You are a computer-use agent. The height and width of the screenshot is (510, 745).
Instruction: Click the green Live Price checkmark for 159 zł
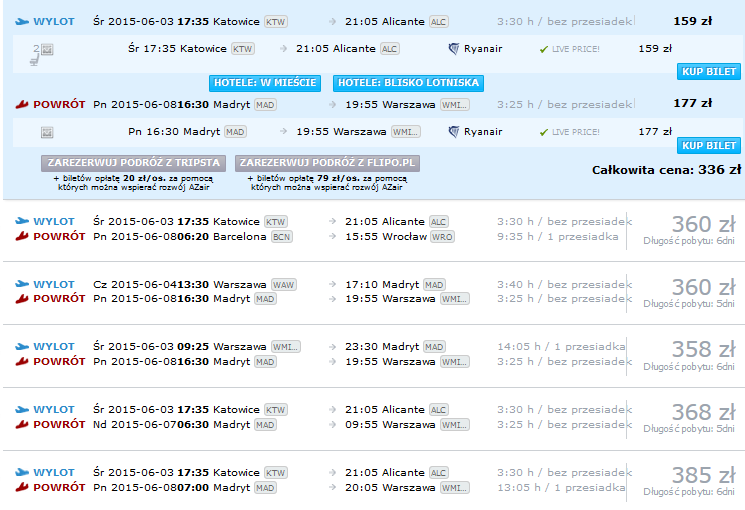pos(544,49)
